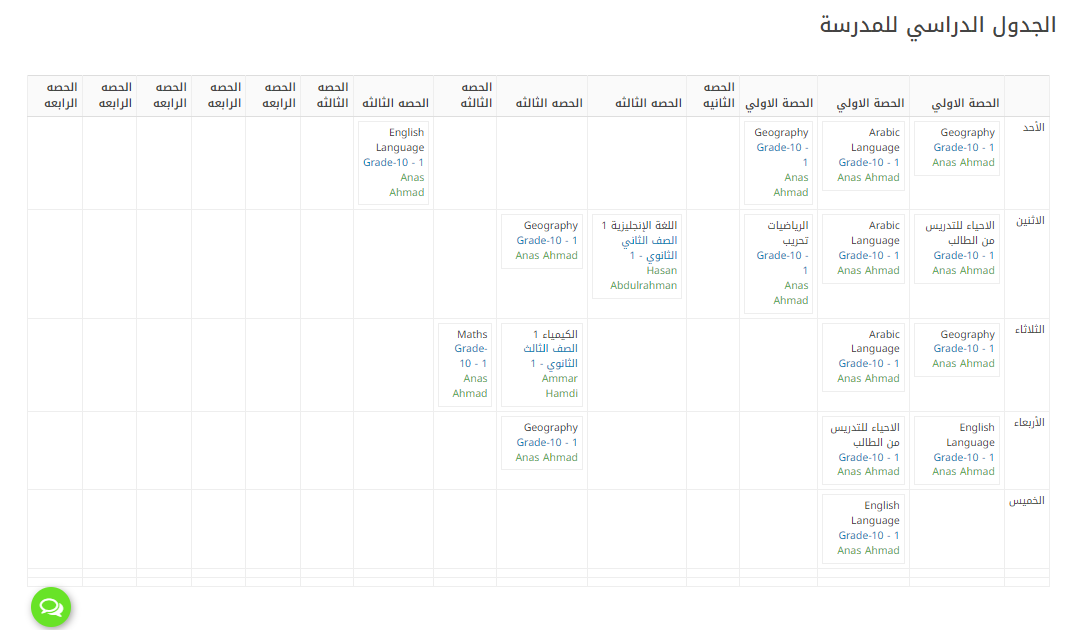
Task: Open the green chat bubble widget
Action: pyautogui.click(x=51, y=607)
